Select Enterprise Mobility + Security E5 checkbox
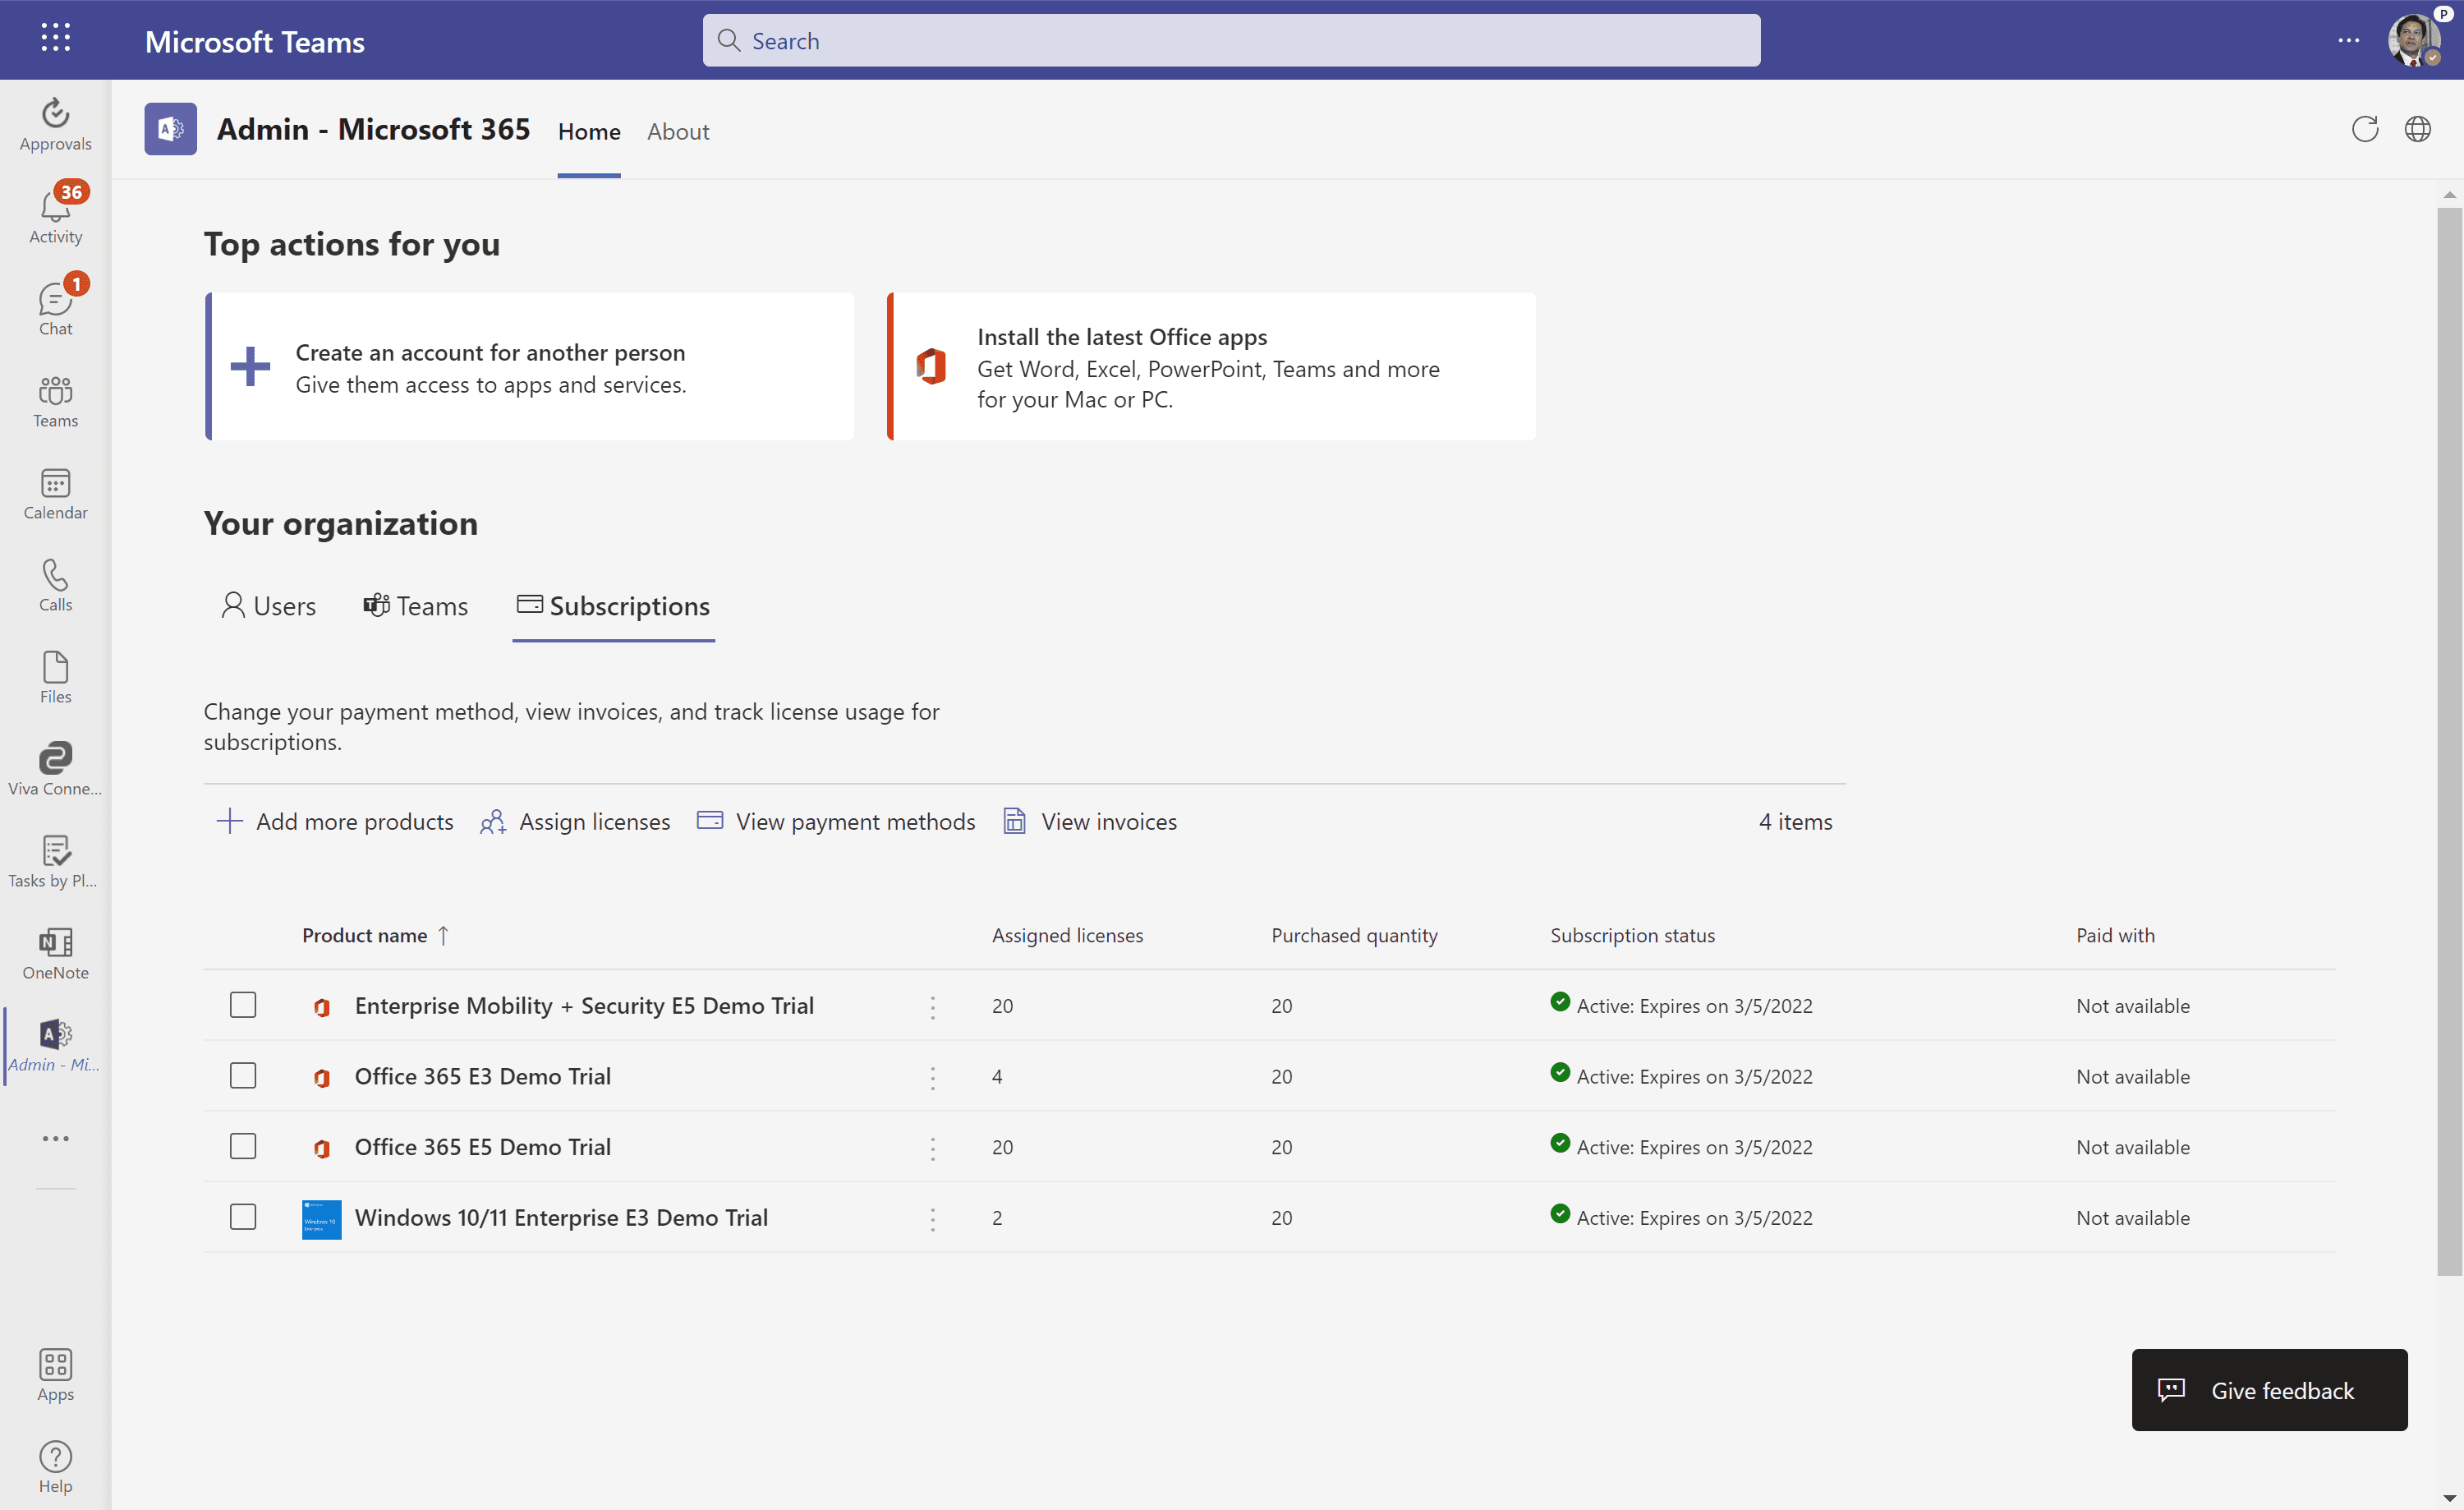2464x1510 pixels. (243, 1005)
